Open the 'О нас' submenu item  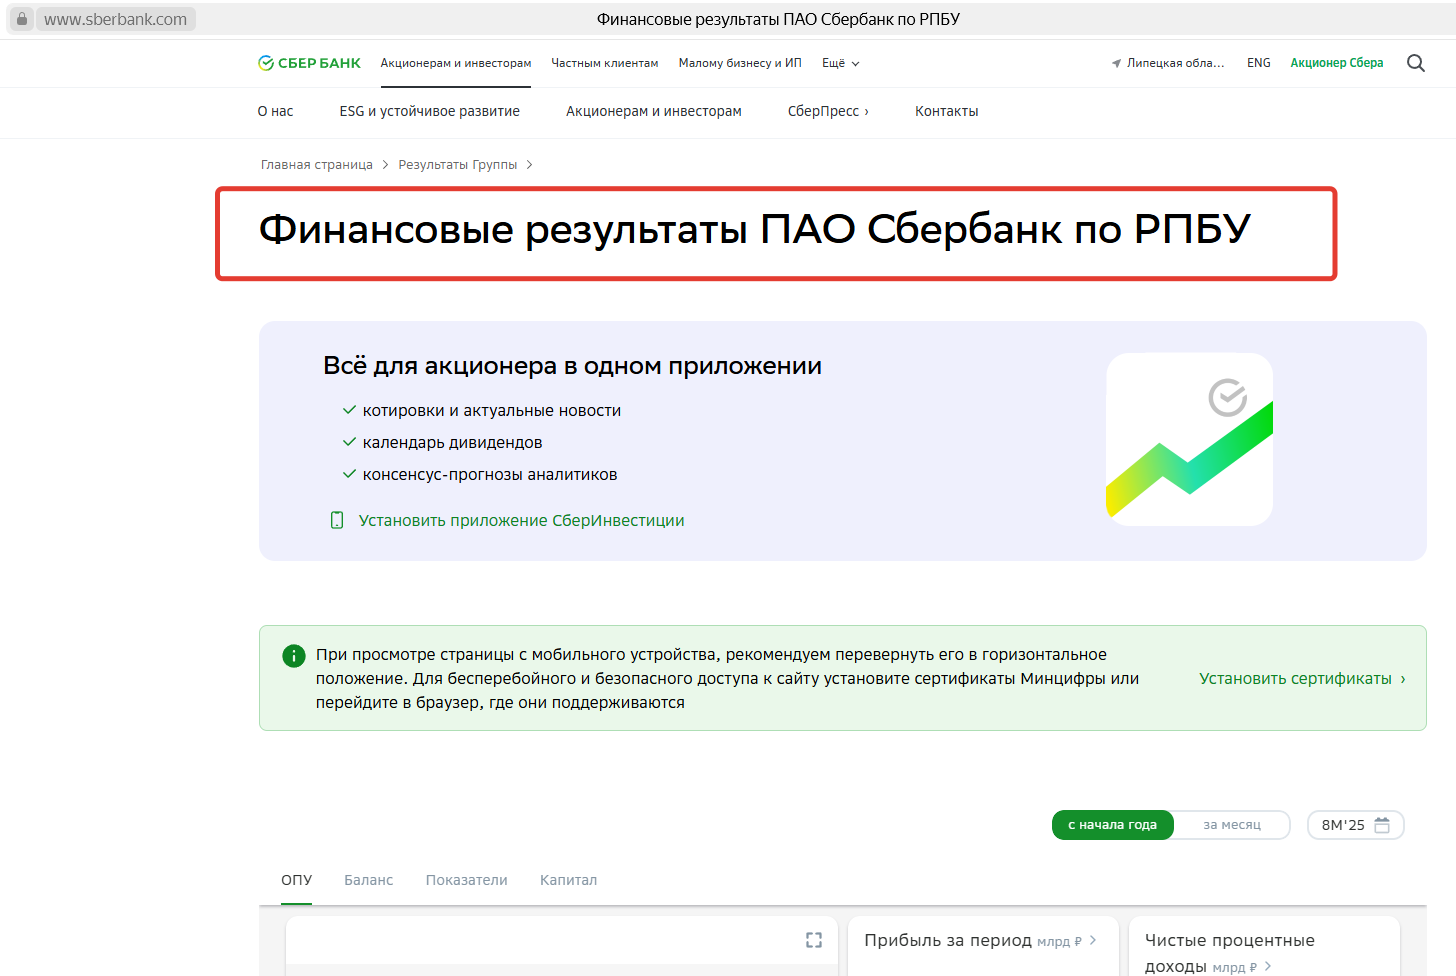coord(276,111)
